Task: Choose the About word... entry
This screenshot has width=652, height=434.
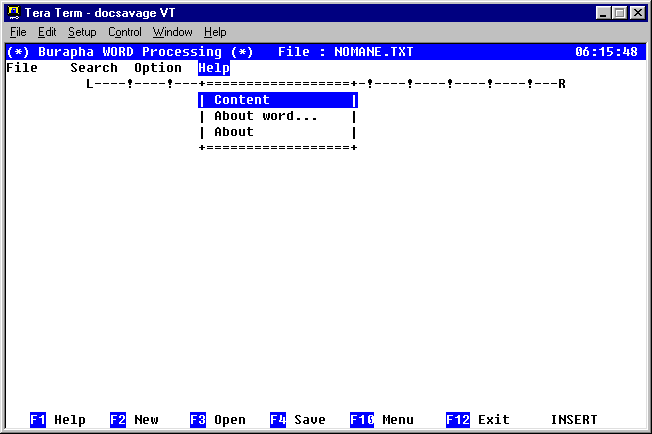Action: (278, 116)
